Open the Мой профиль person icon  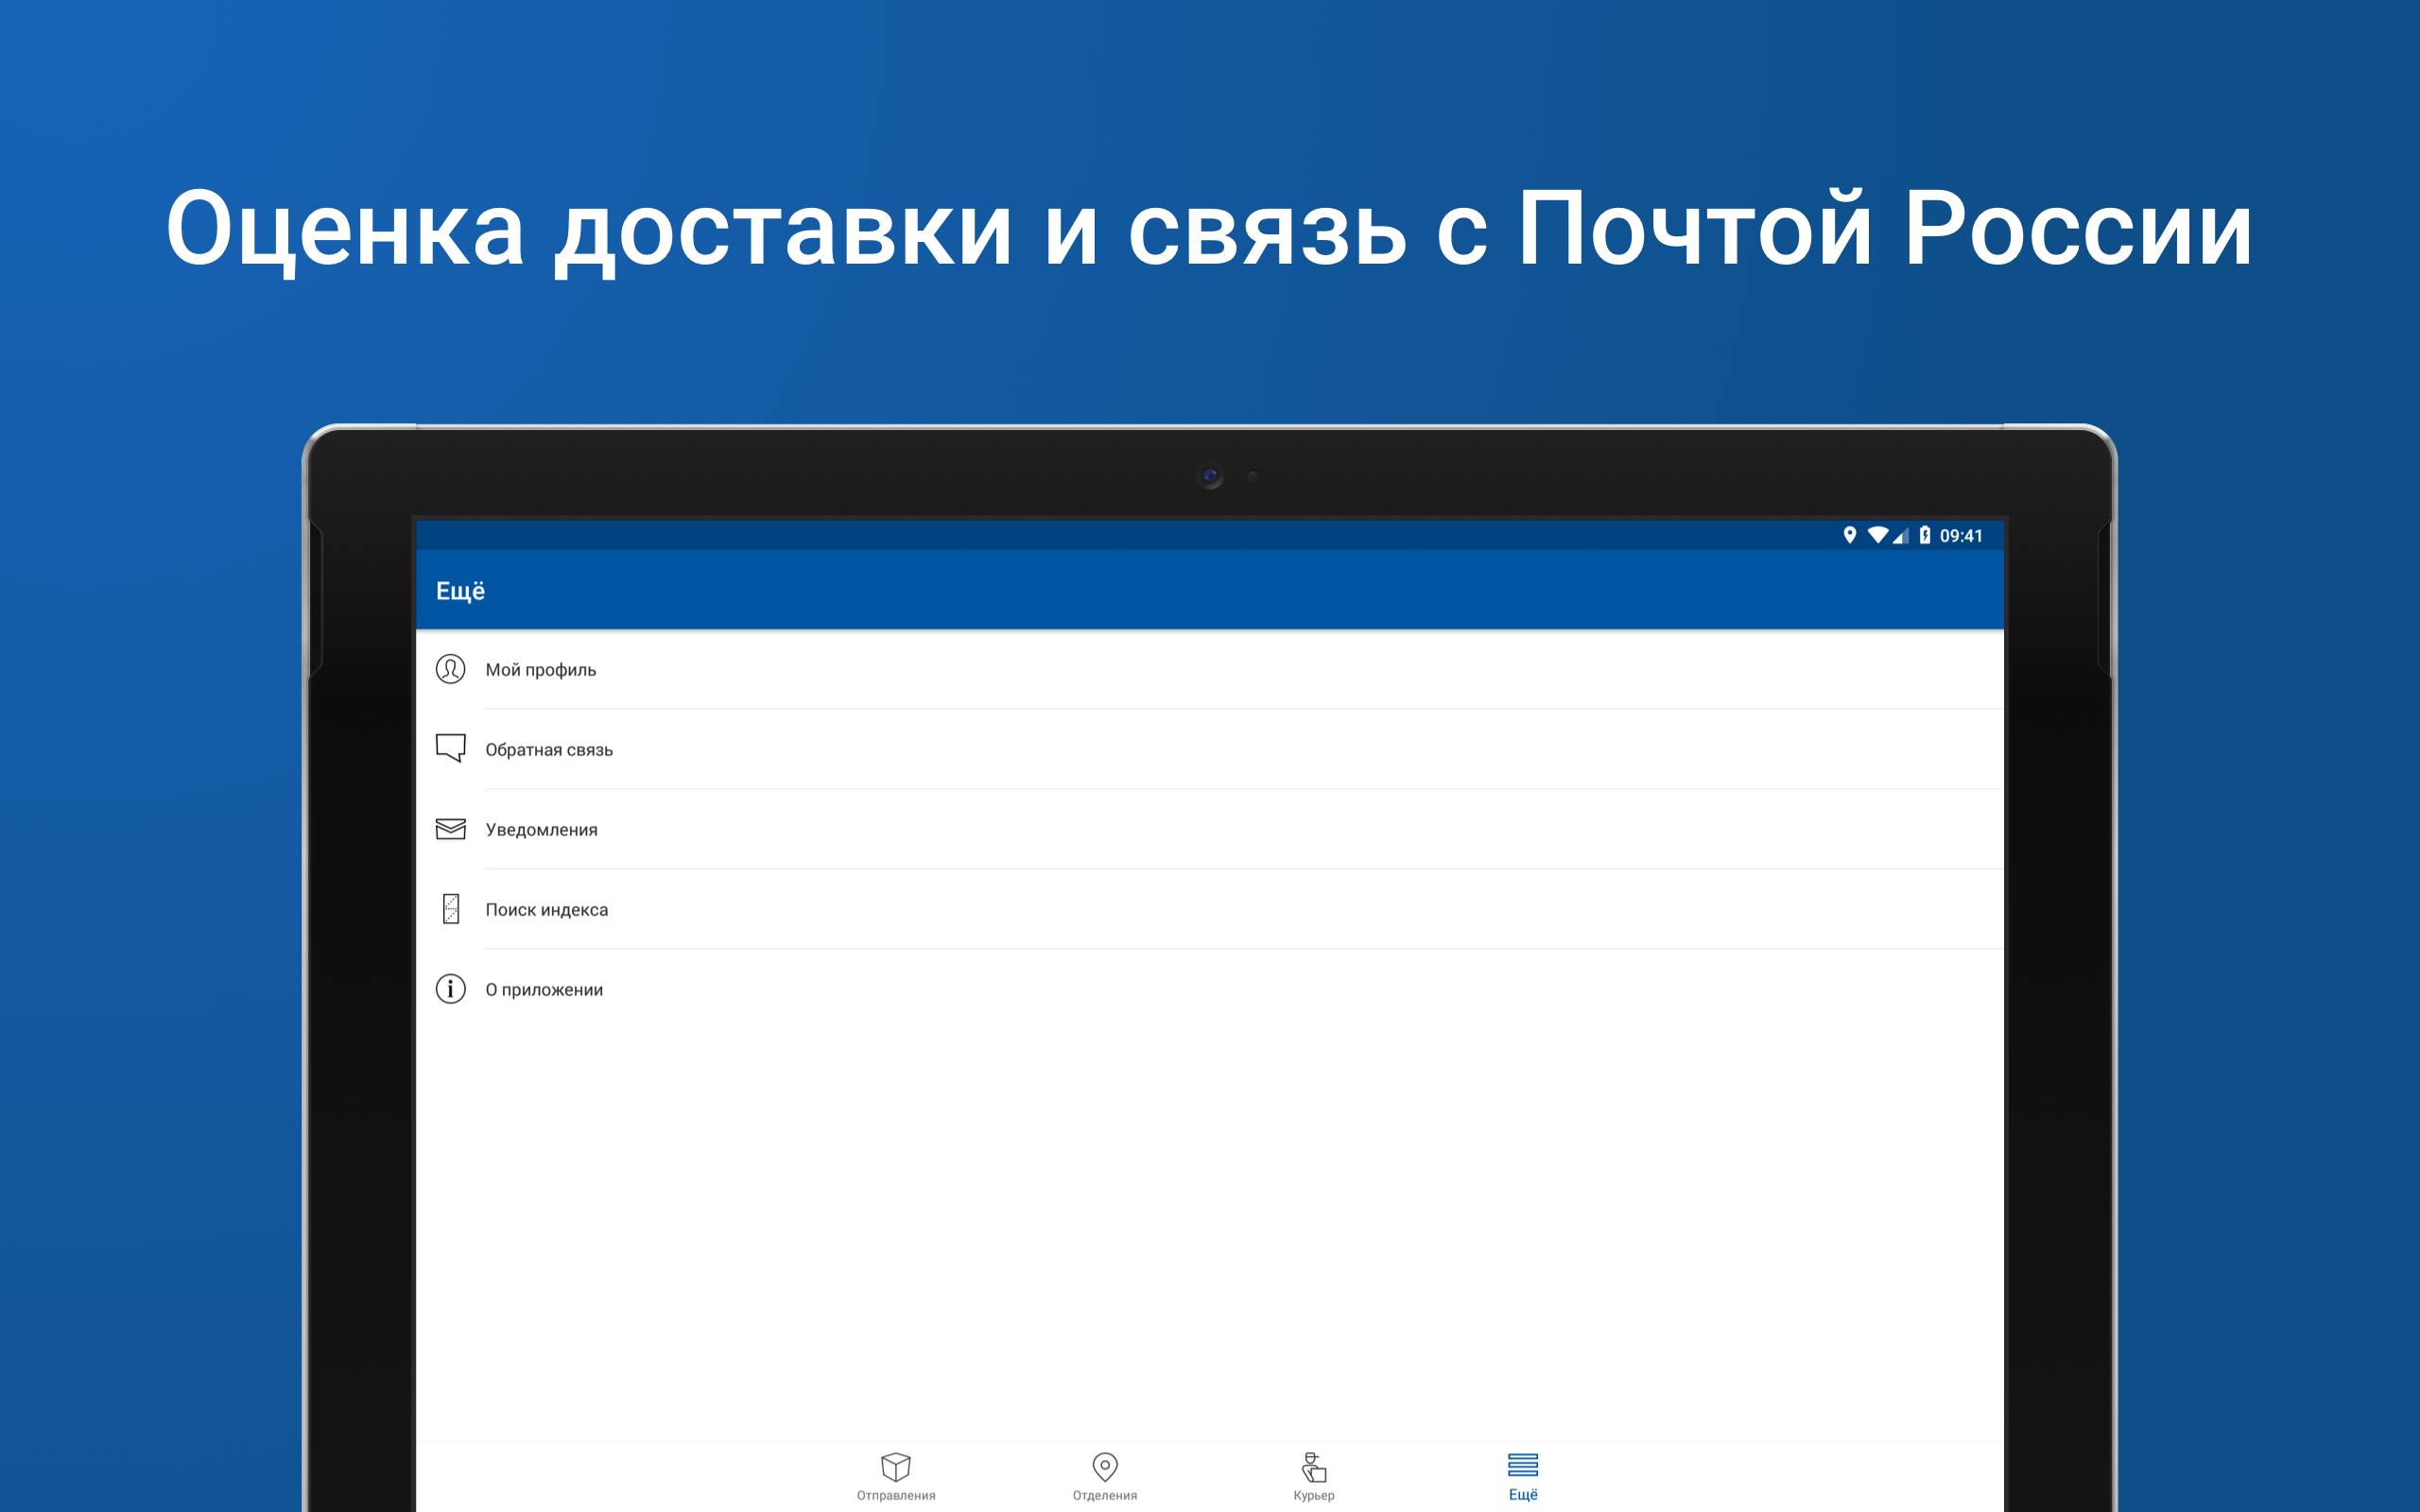[450, 669]
